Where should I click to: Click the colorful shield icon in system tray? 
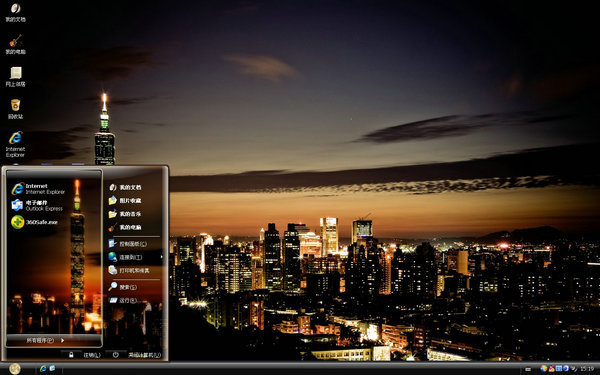[543, 368]
